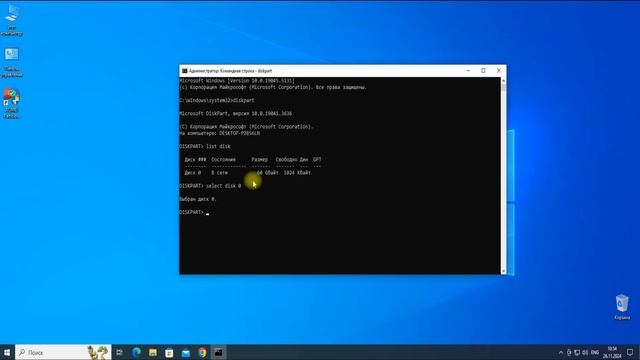The width and height of the screenshot is (640, 360).
Task: Switch the ENG input language indicator
Action: pos(595,352)
